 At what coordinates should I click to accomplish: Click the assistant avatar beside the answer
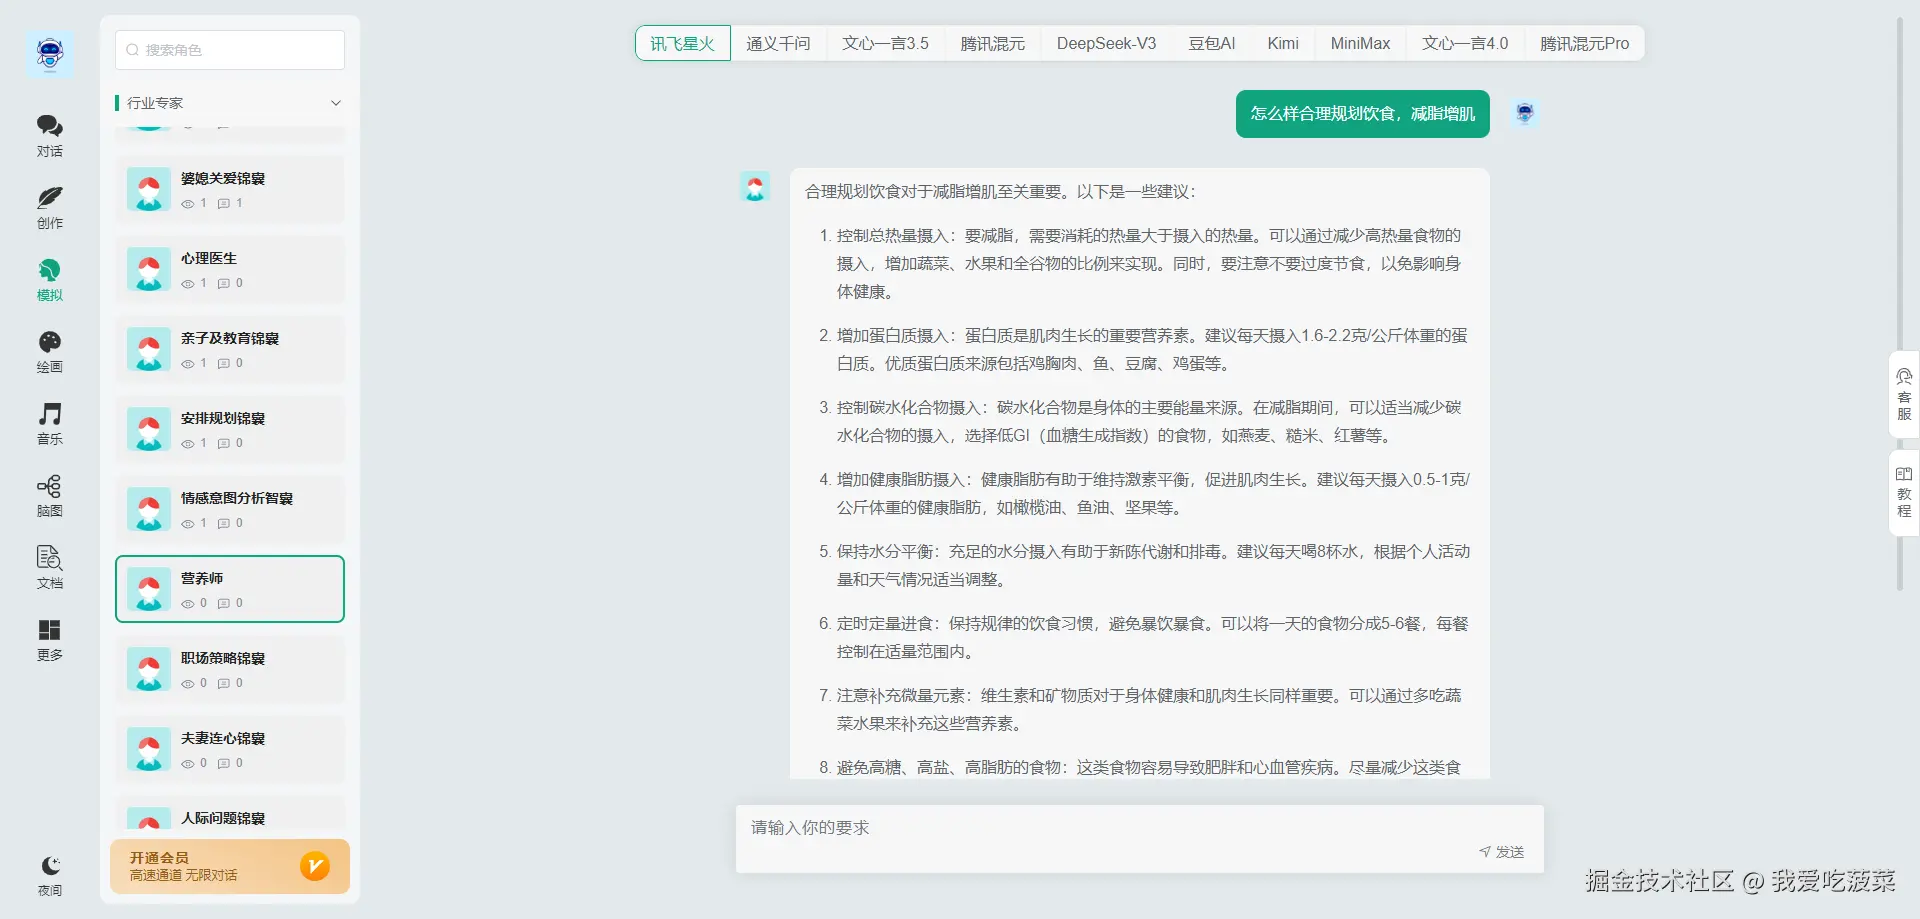(x=755, y=187)
